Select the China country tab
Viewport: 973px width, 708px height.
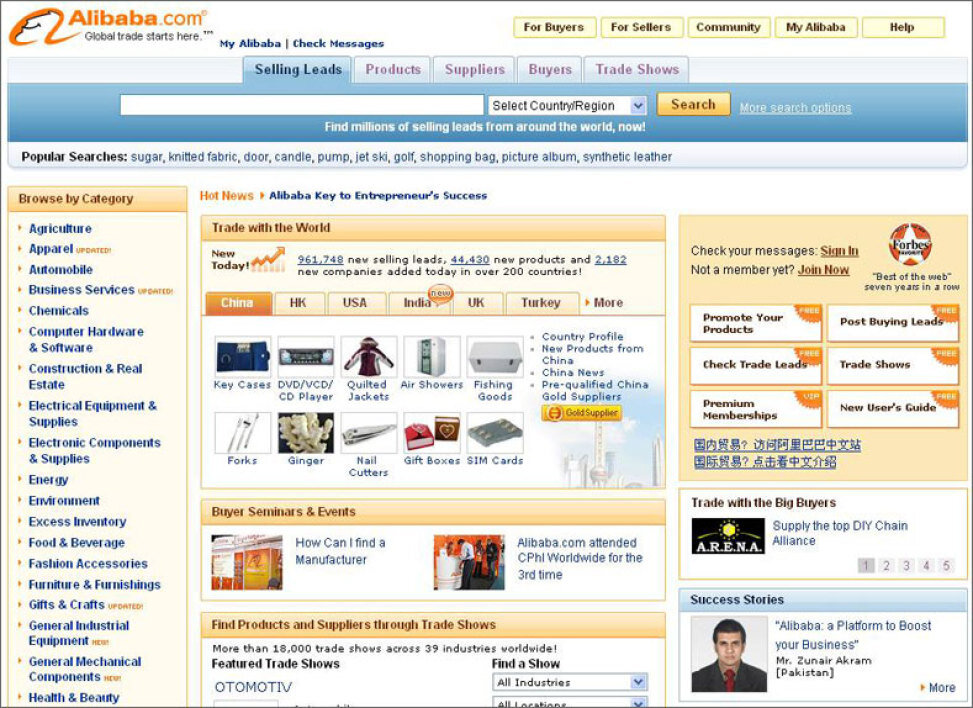(238, 303)
